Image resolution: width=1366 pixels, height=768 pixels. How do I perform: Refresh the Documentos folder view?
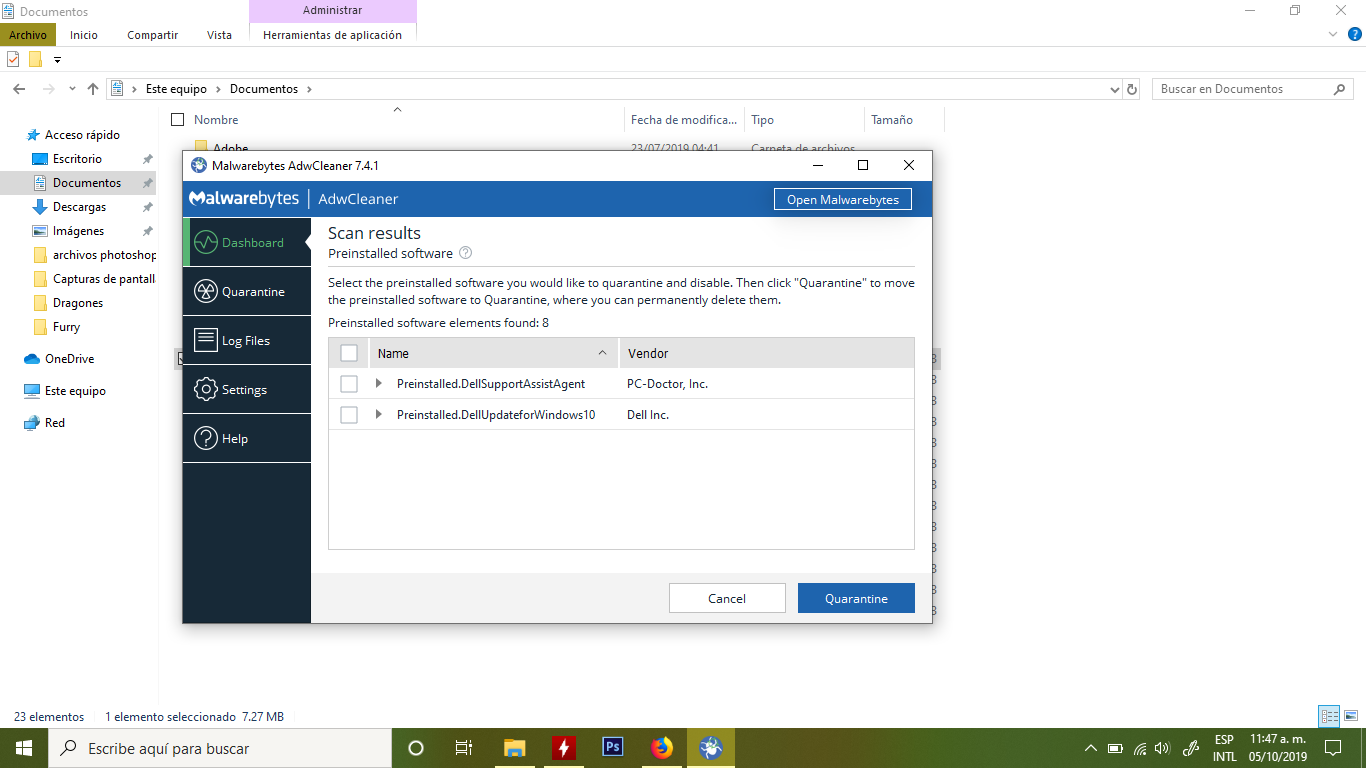[1132, 89]
